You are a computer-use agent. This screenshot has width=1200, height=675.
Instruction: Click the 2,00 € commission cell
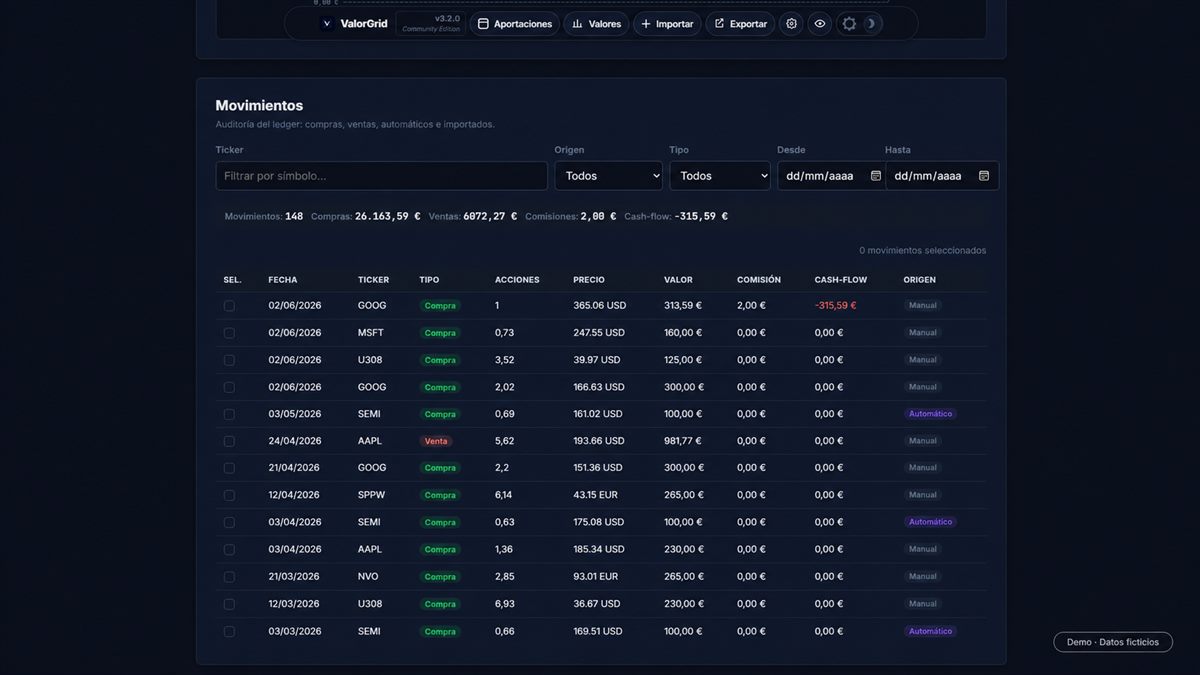coord(751,306)
